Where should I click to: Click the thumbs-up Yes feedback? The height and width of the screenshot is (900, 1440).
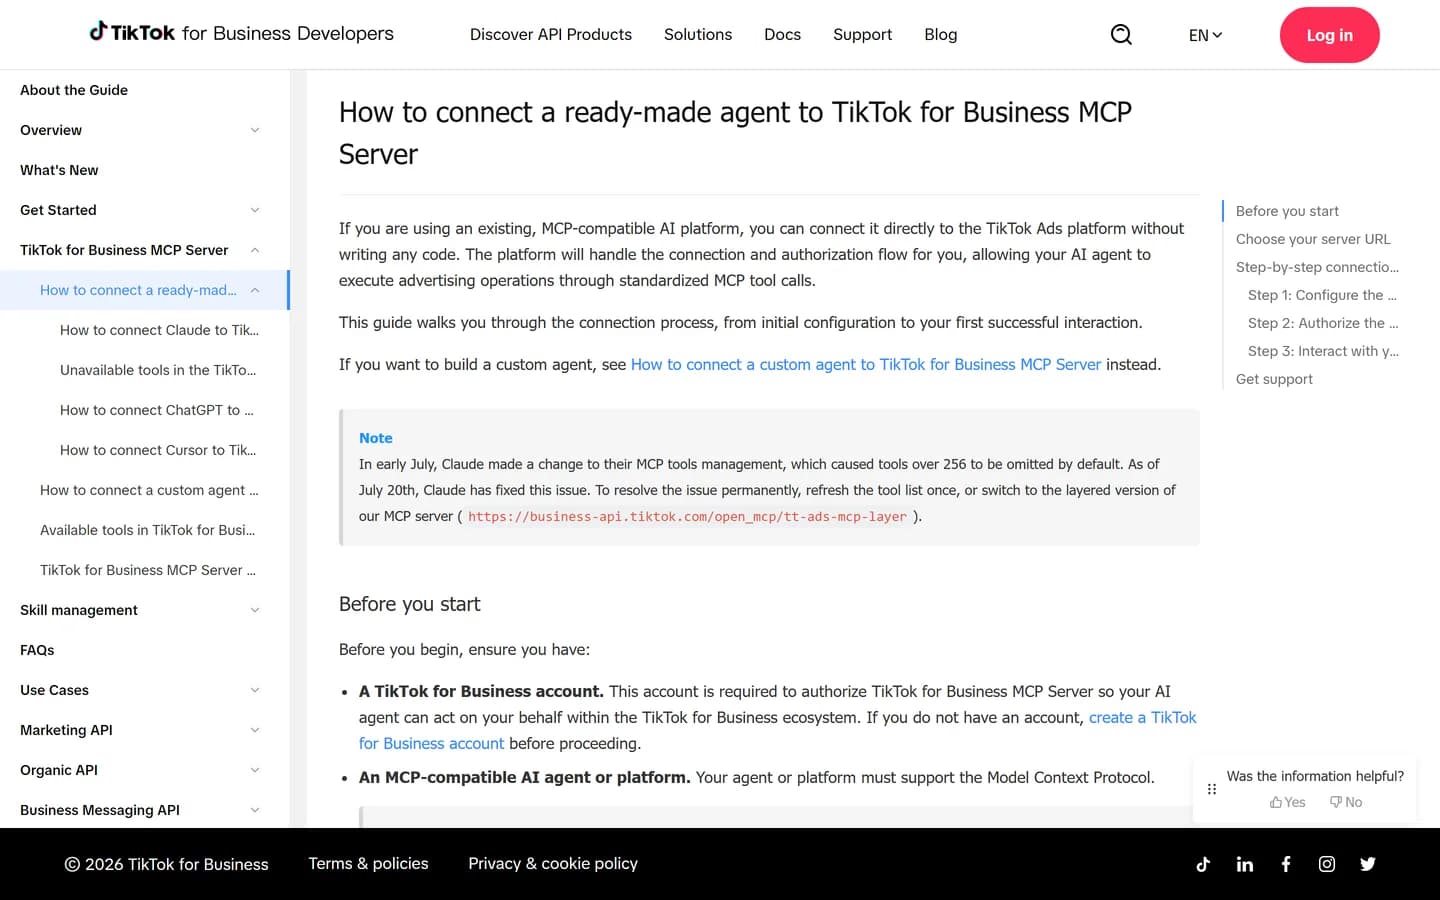click(1288, 802)
